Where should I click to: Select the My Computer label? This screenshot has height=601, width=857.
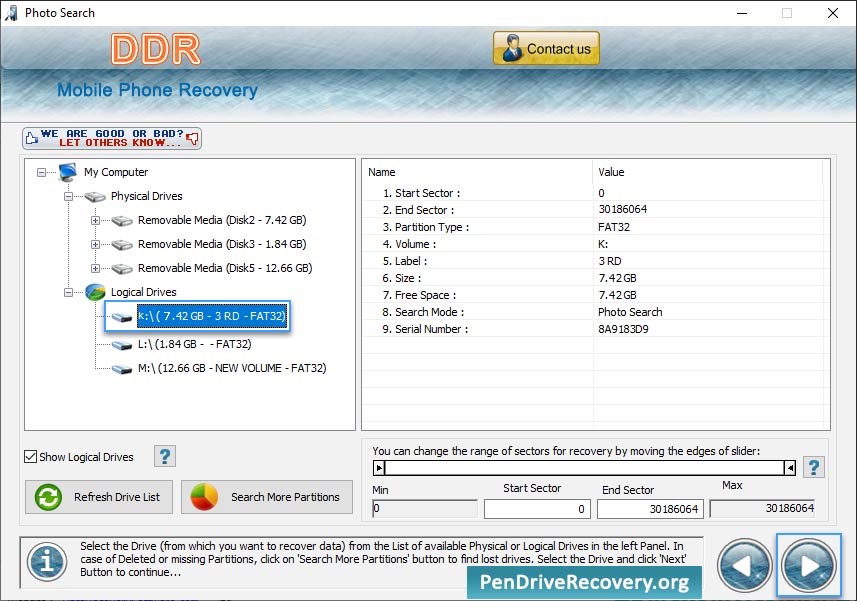click(116, 172)
